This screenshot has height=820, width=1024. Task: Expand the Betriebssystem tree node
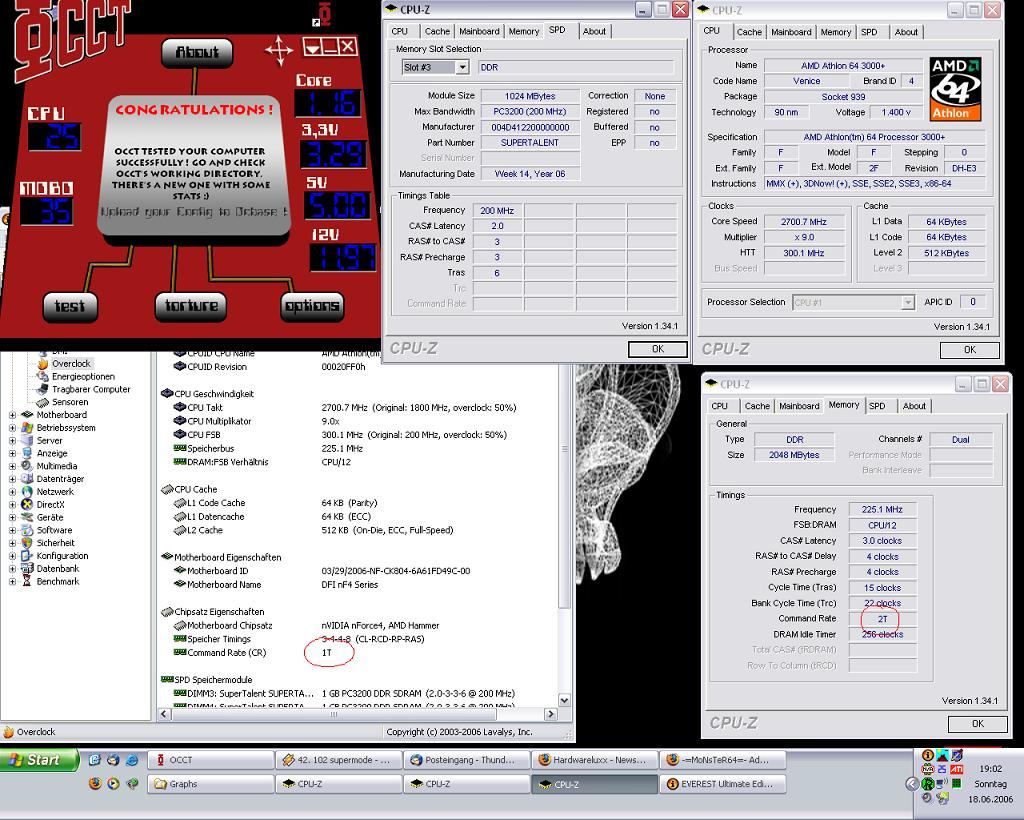[x=12, y=428]
